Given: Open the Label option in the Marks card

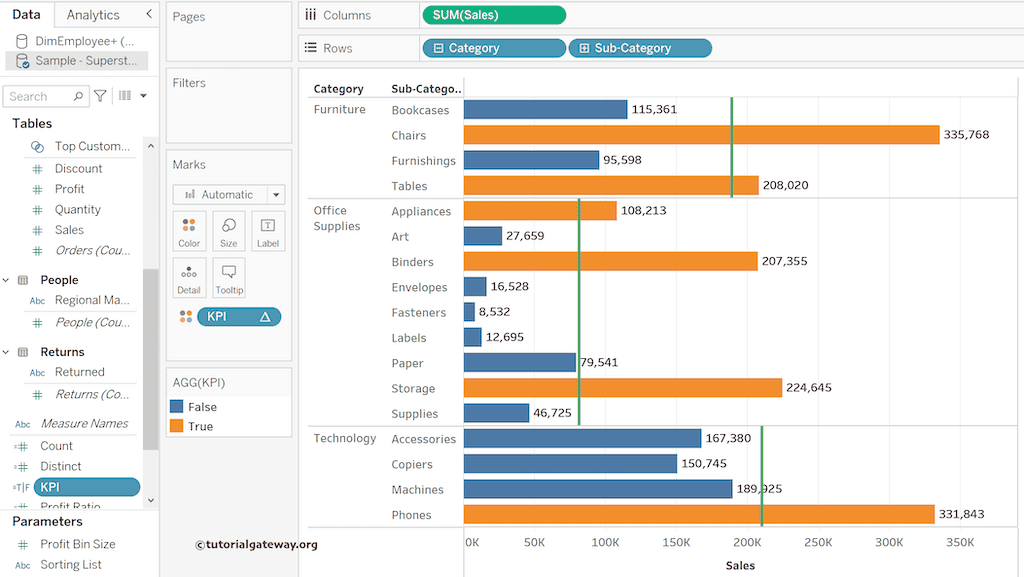Looking at the screenshot, I should pyautogui.click(x=267, y=231).
